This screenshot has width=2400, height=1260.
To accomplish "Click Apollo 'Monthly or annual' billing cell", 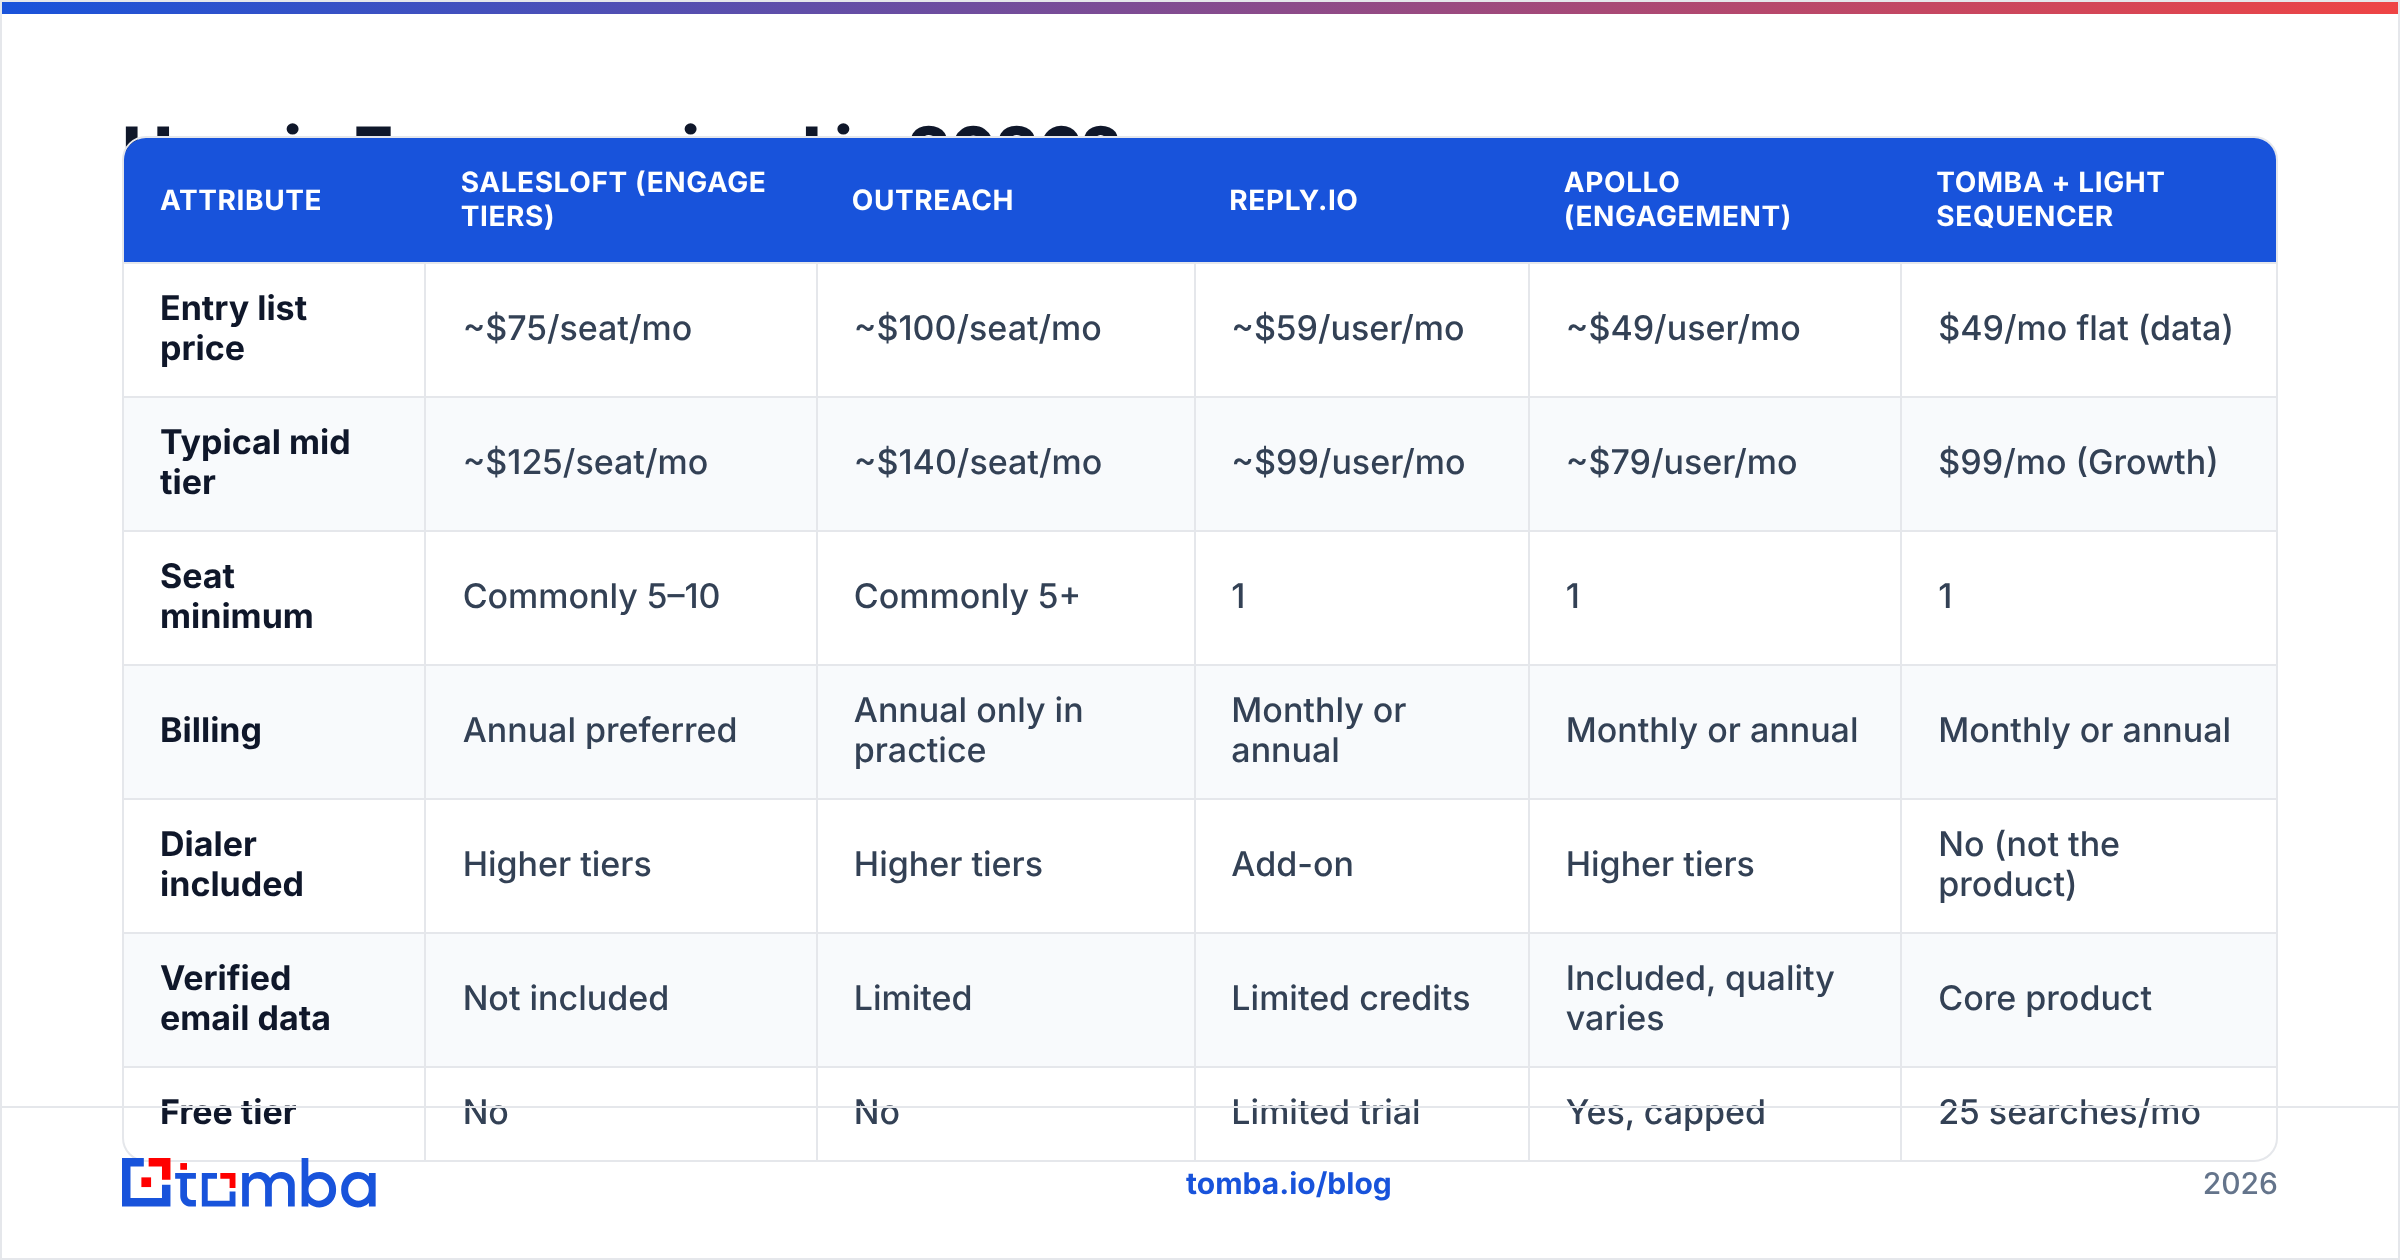I will coord(1712,730).
